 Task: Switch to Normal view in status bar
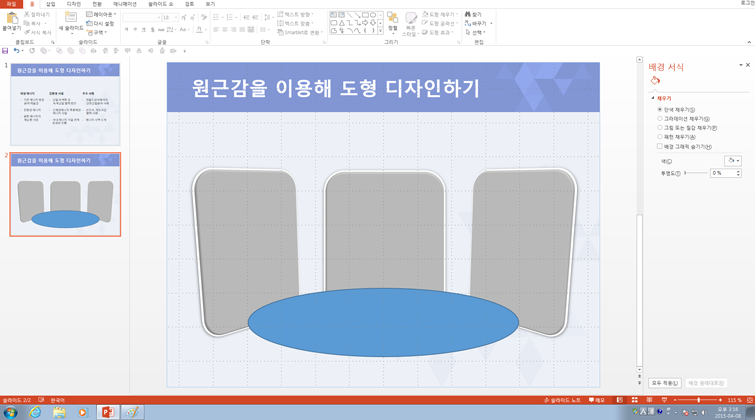click(x=620, y=400)
